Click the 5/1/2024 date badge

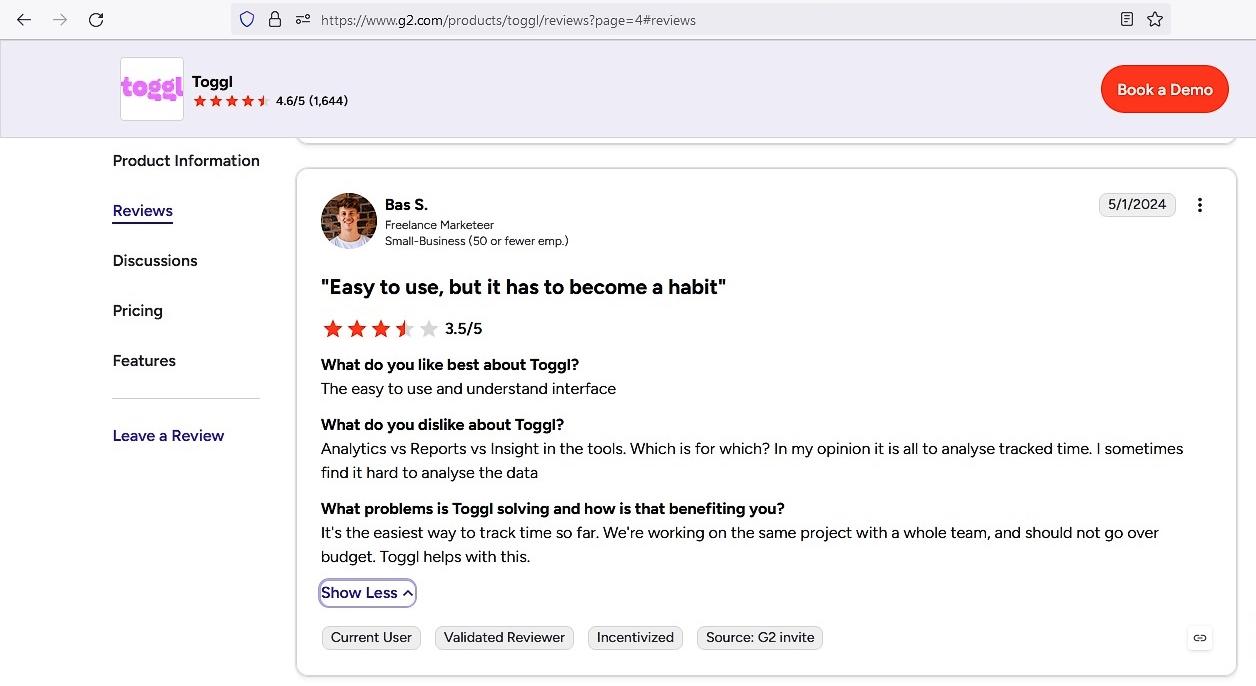(1137, 204)
